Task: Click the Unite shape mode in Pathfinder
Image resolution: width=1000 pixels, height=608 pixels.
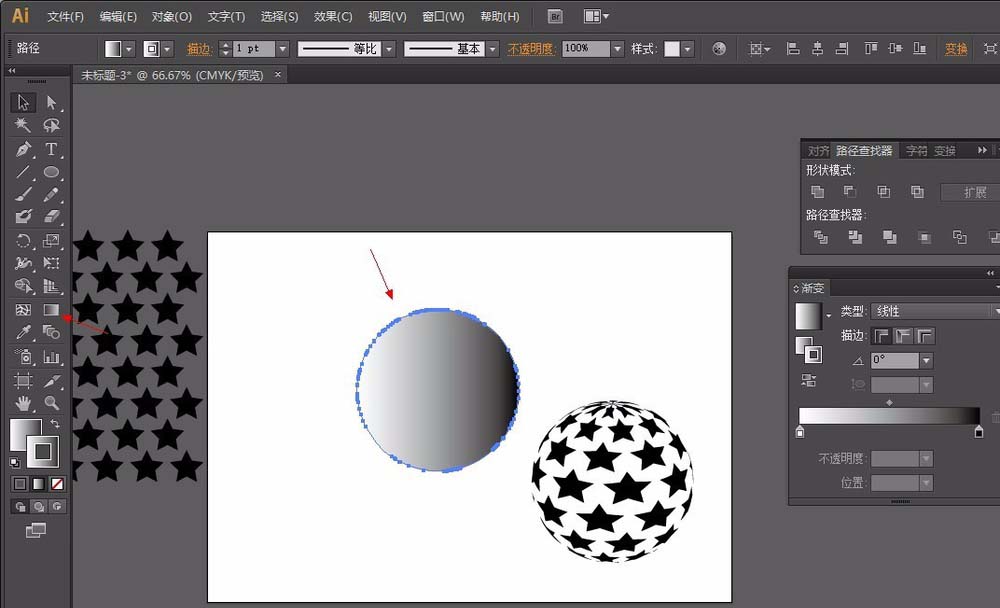Action: click(x=818, y=190)
